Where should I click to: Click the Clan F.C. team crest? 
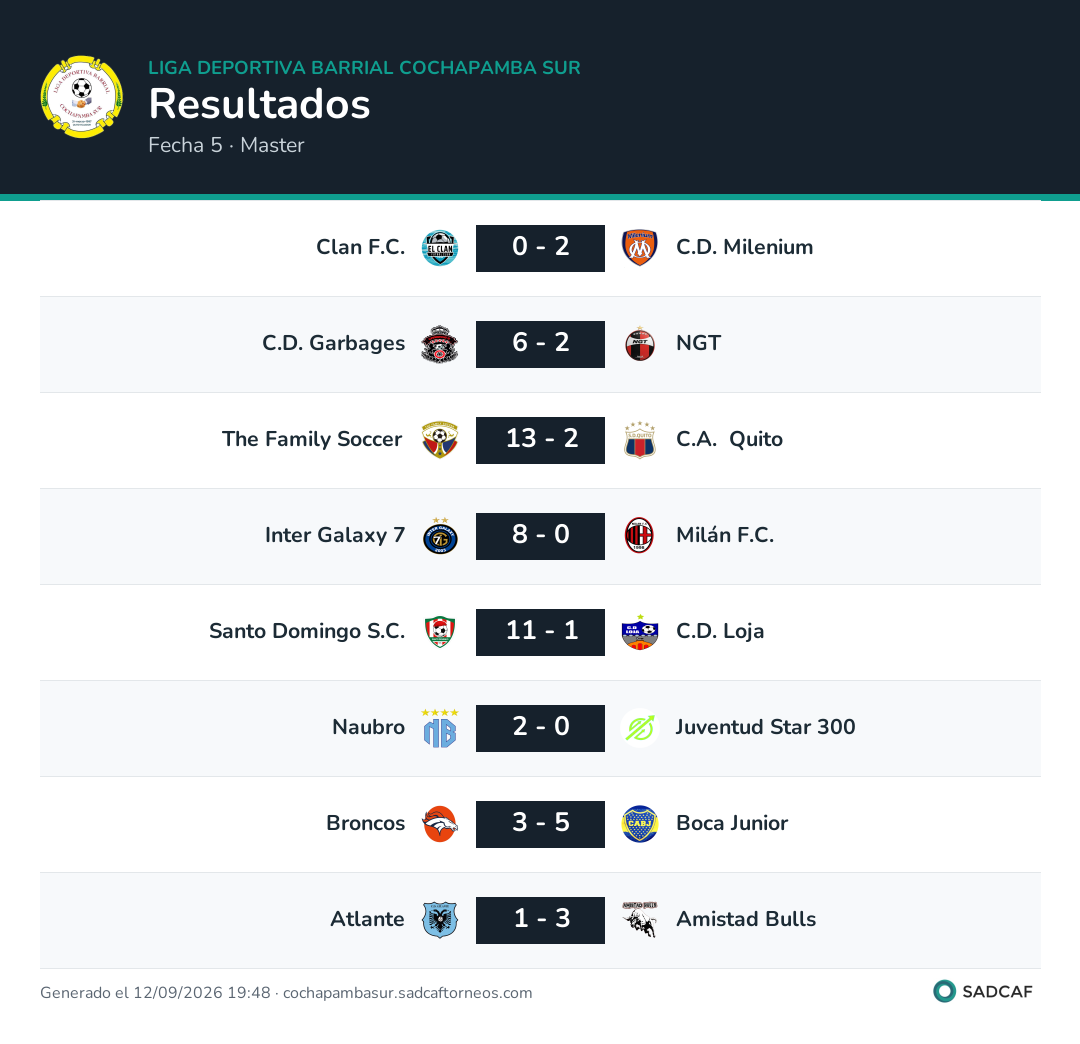coord(439,248)
